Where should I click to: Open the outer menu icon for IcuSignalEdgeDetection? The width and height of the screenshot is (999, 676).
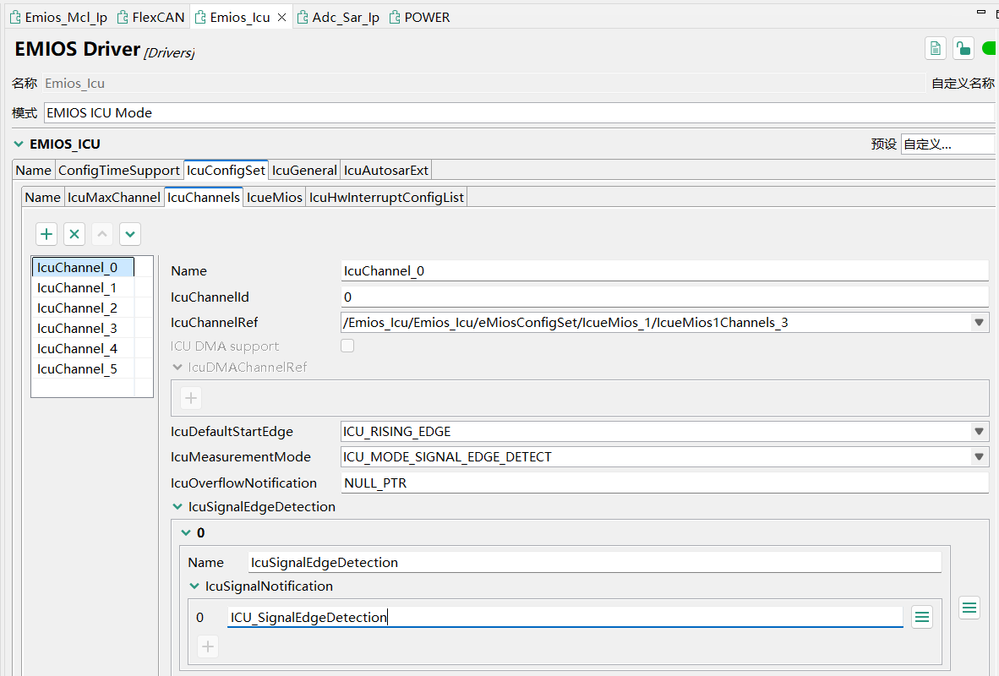[x=969, y=607]
